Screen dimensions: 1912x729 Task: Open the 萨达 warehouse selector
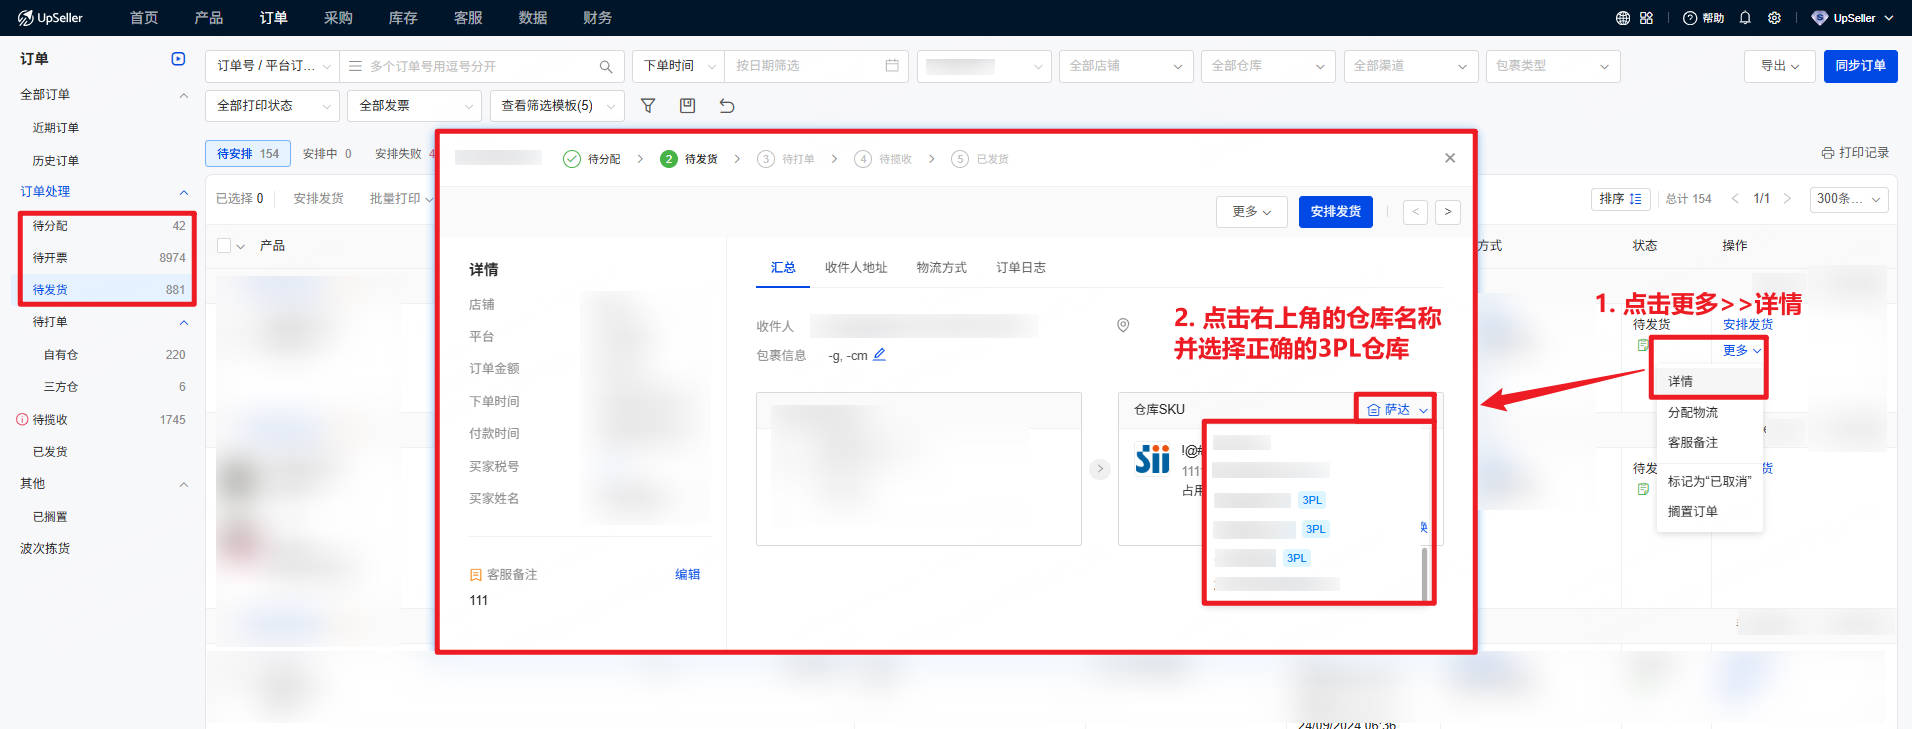click(1397, 410)
